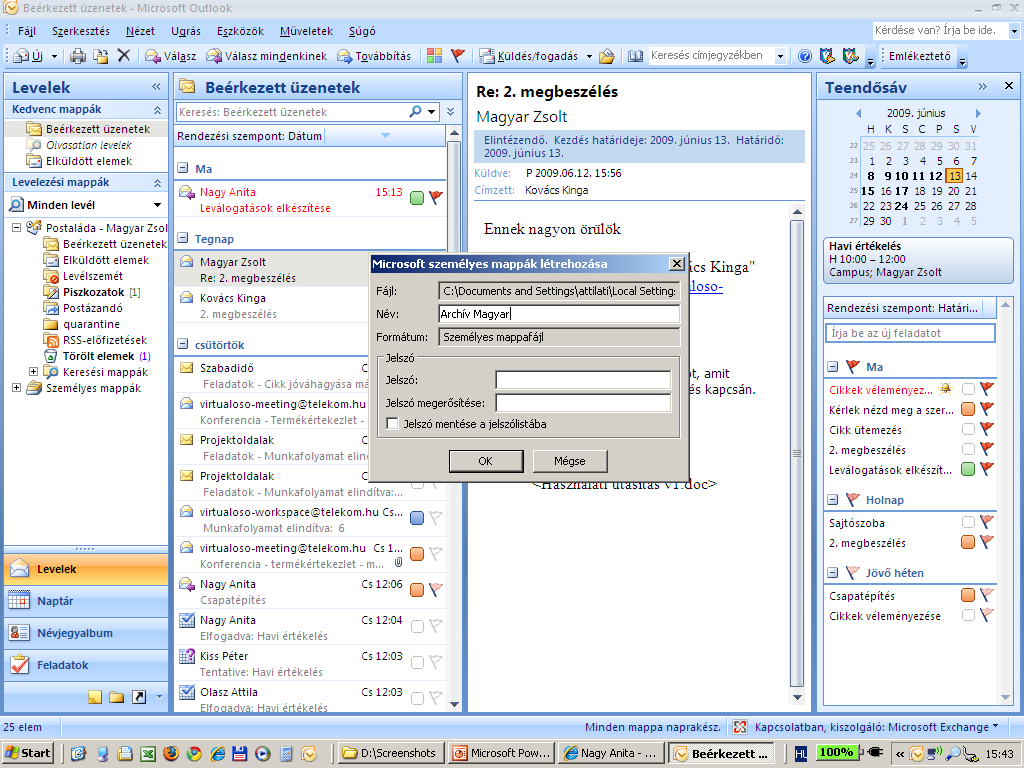Viewport: 1024px width, 768px height.
Task: Open the Fájl menu
Action: point(27,31)
